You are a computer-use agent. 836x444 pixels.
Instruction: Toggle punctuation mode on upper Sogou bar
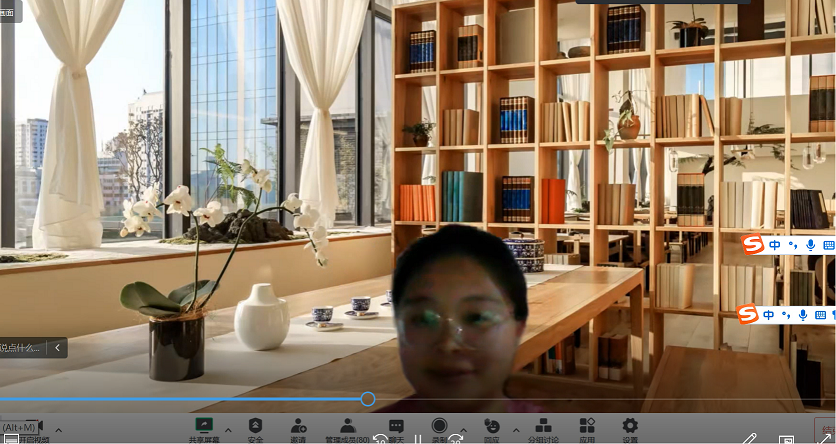(x=792, y=245)
